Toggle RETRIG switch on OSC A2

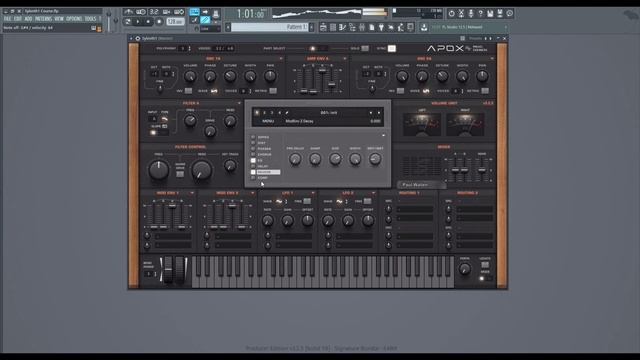[x=485, y=91]
